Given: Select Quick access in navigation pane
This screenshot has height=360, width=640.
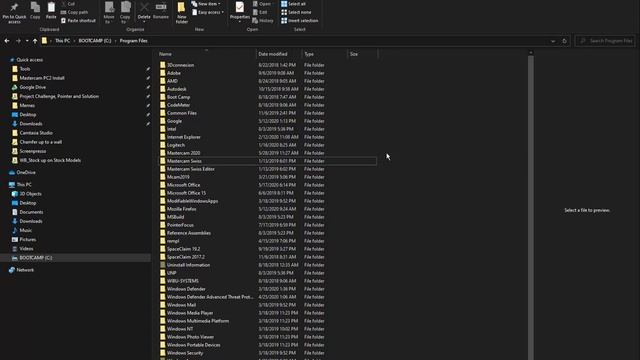Looking at the screenshot, I should (29, 60).
